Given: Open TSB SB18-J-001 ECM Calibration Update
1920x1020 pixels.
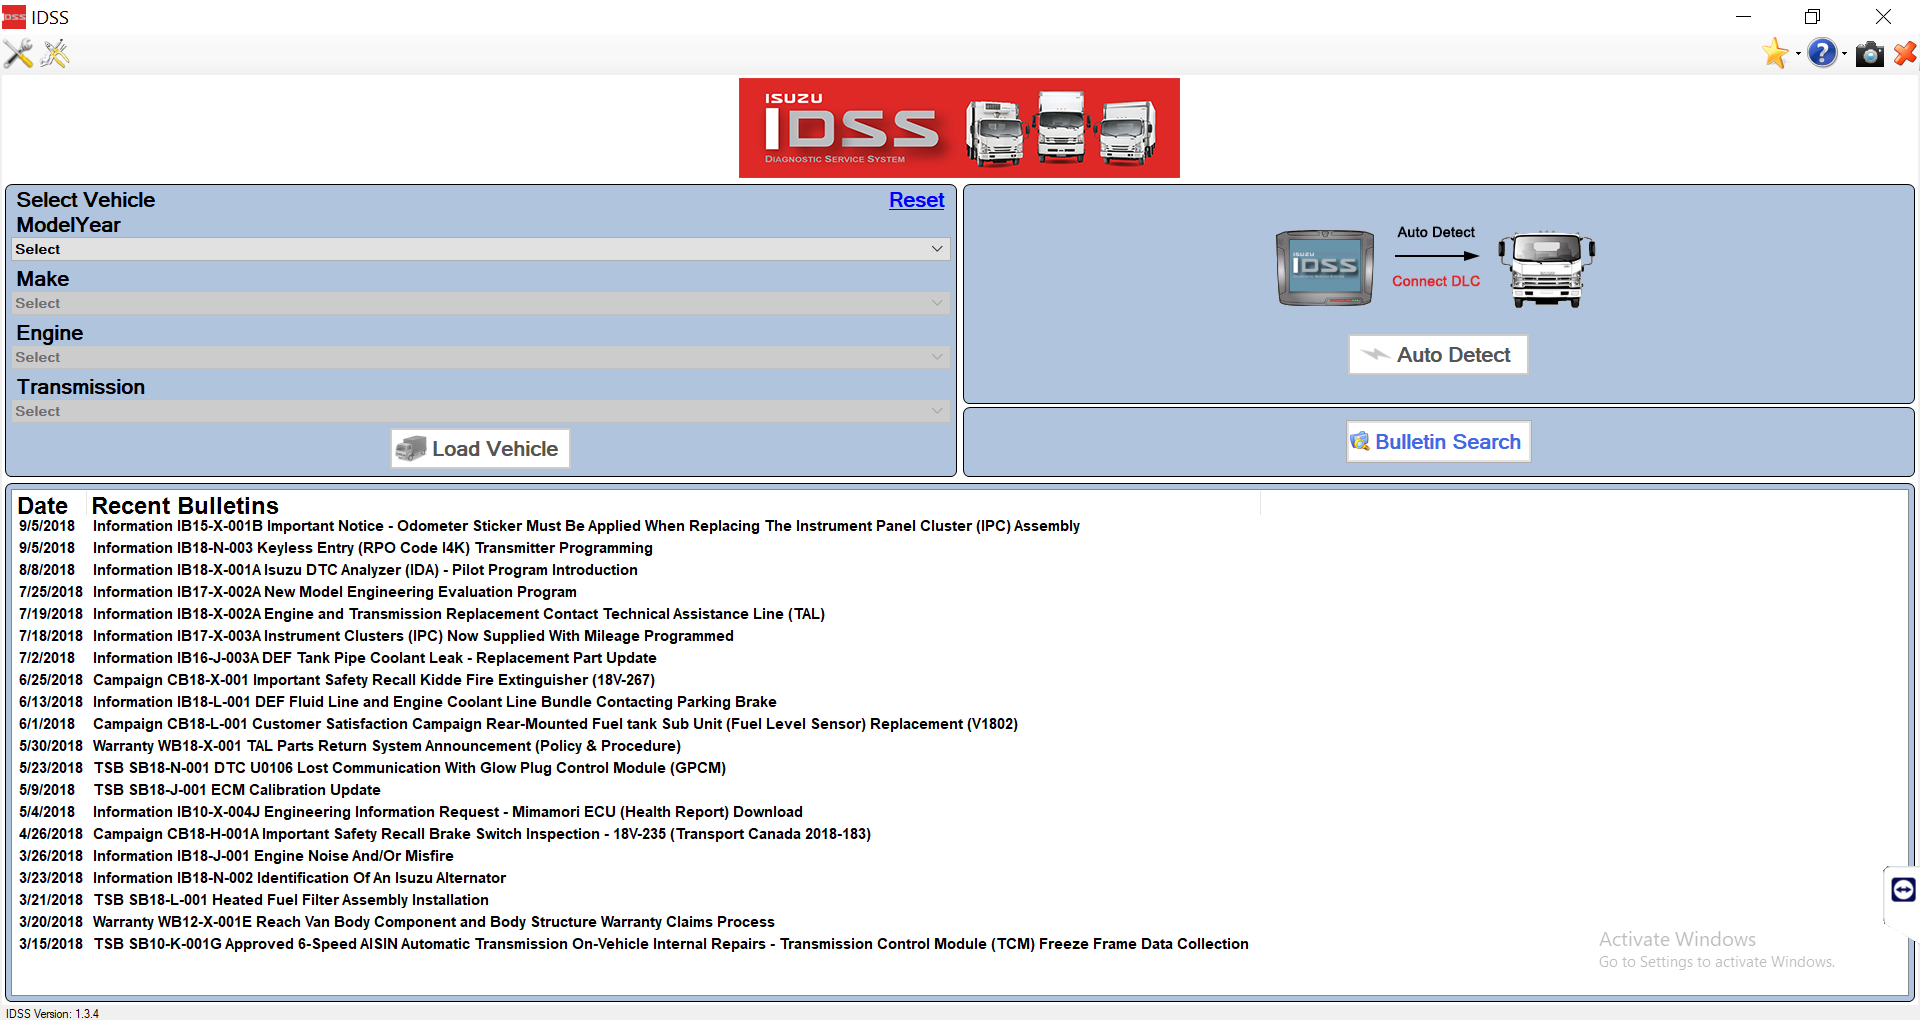Looking at the screenshot, I should [x=237, y=790].
